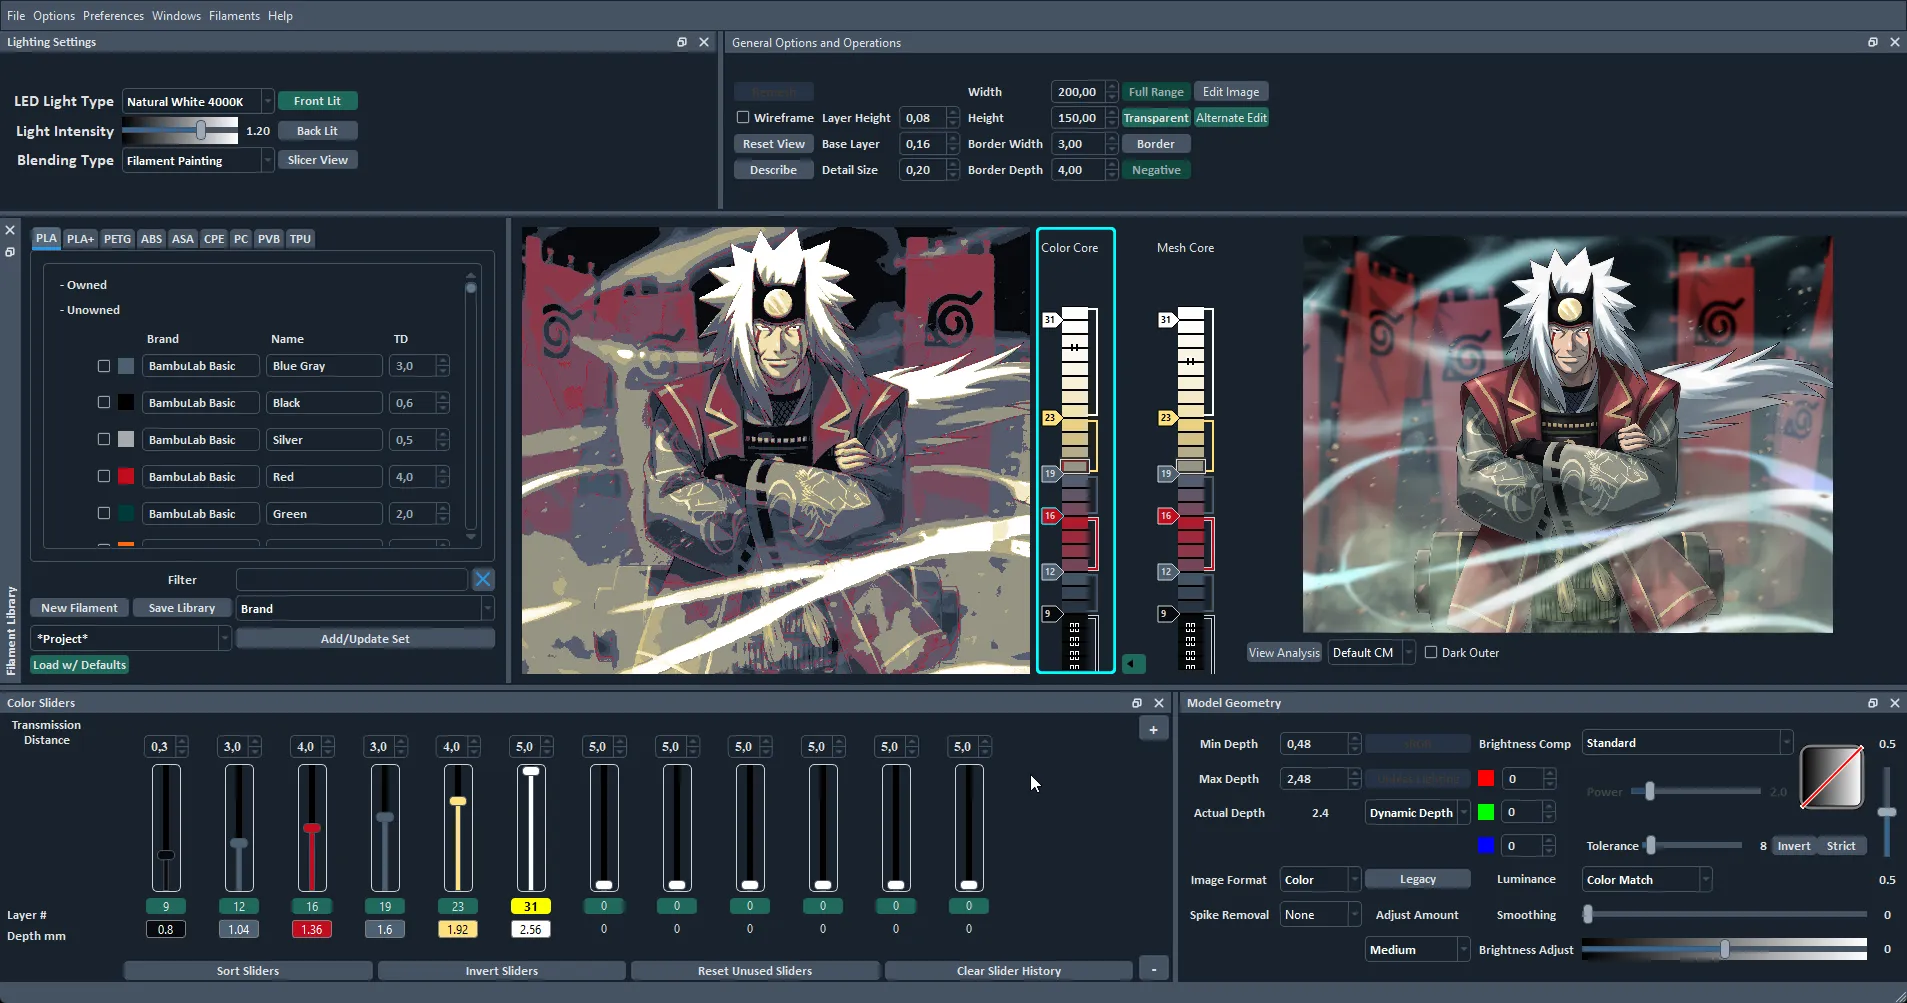Open the Preferences menu
This screenshot has height=1003, width=1907.
(x=113, y=16)
